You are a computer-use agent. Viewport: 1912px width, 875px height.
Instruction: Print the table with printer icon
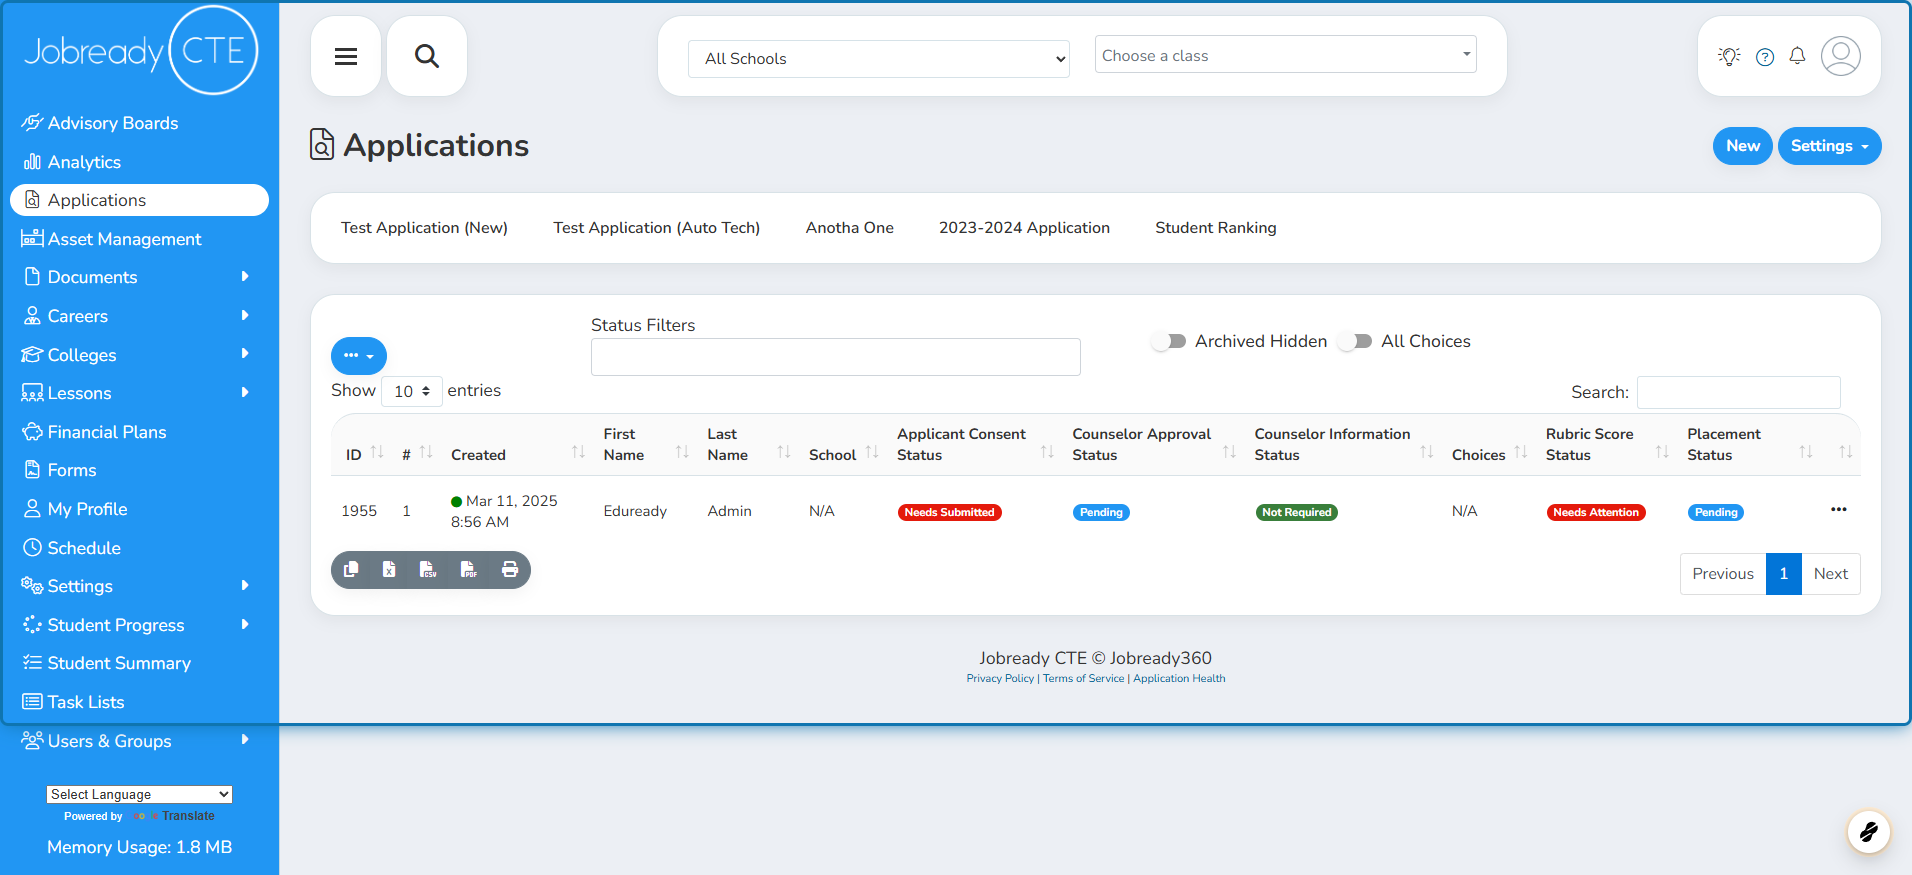coord(510,570)
